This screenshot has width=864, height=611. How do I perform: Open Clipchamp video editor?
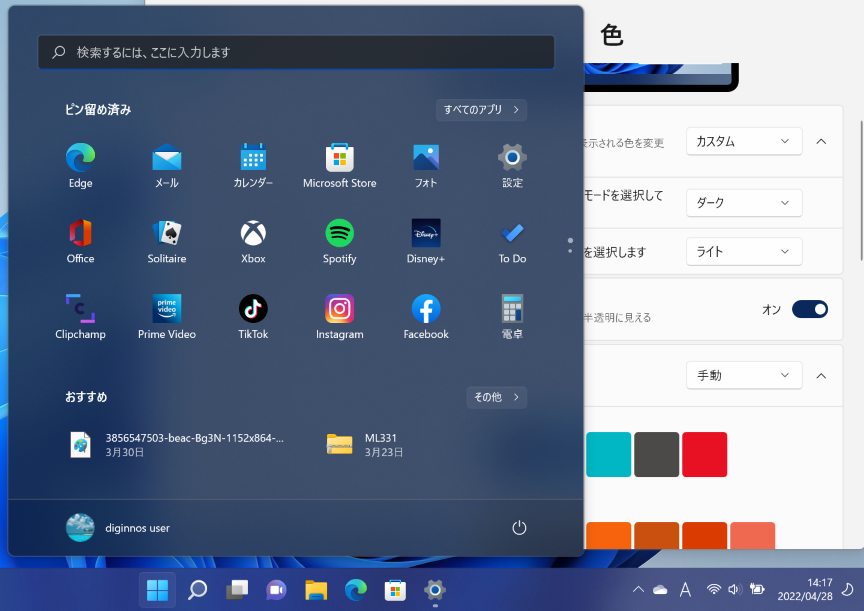80,316
